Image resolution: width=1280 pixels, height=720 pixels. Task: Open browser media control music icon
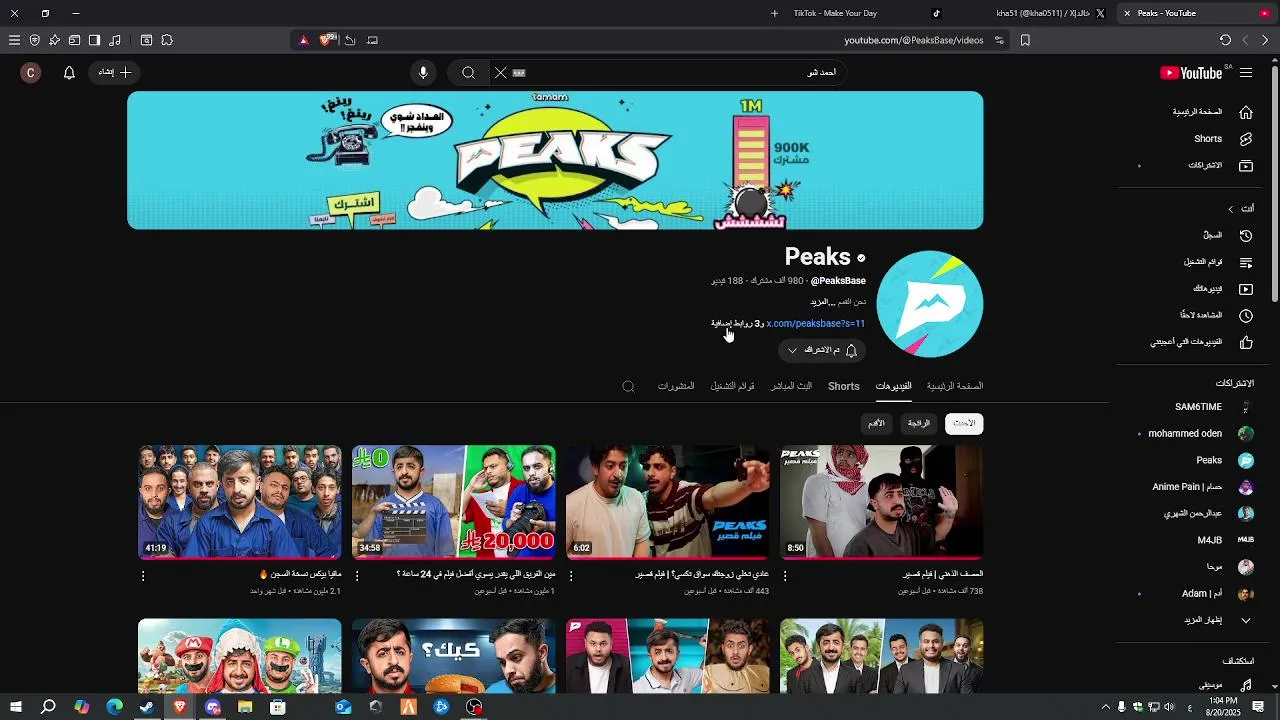(115, 40)
